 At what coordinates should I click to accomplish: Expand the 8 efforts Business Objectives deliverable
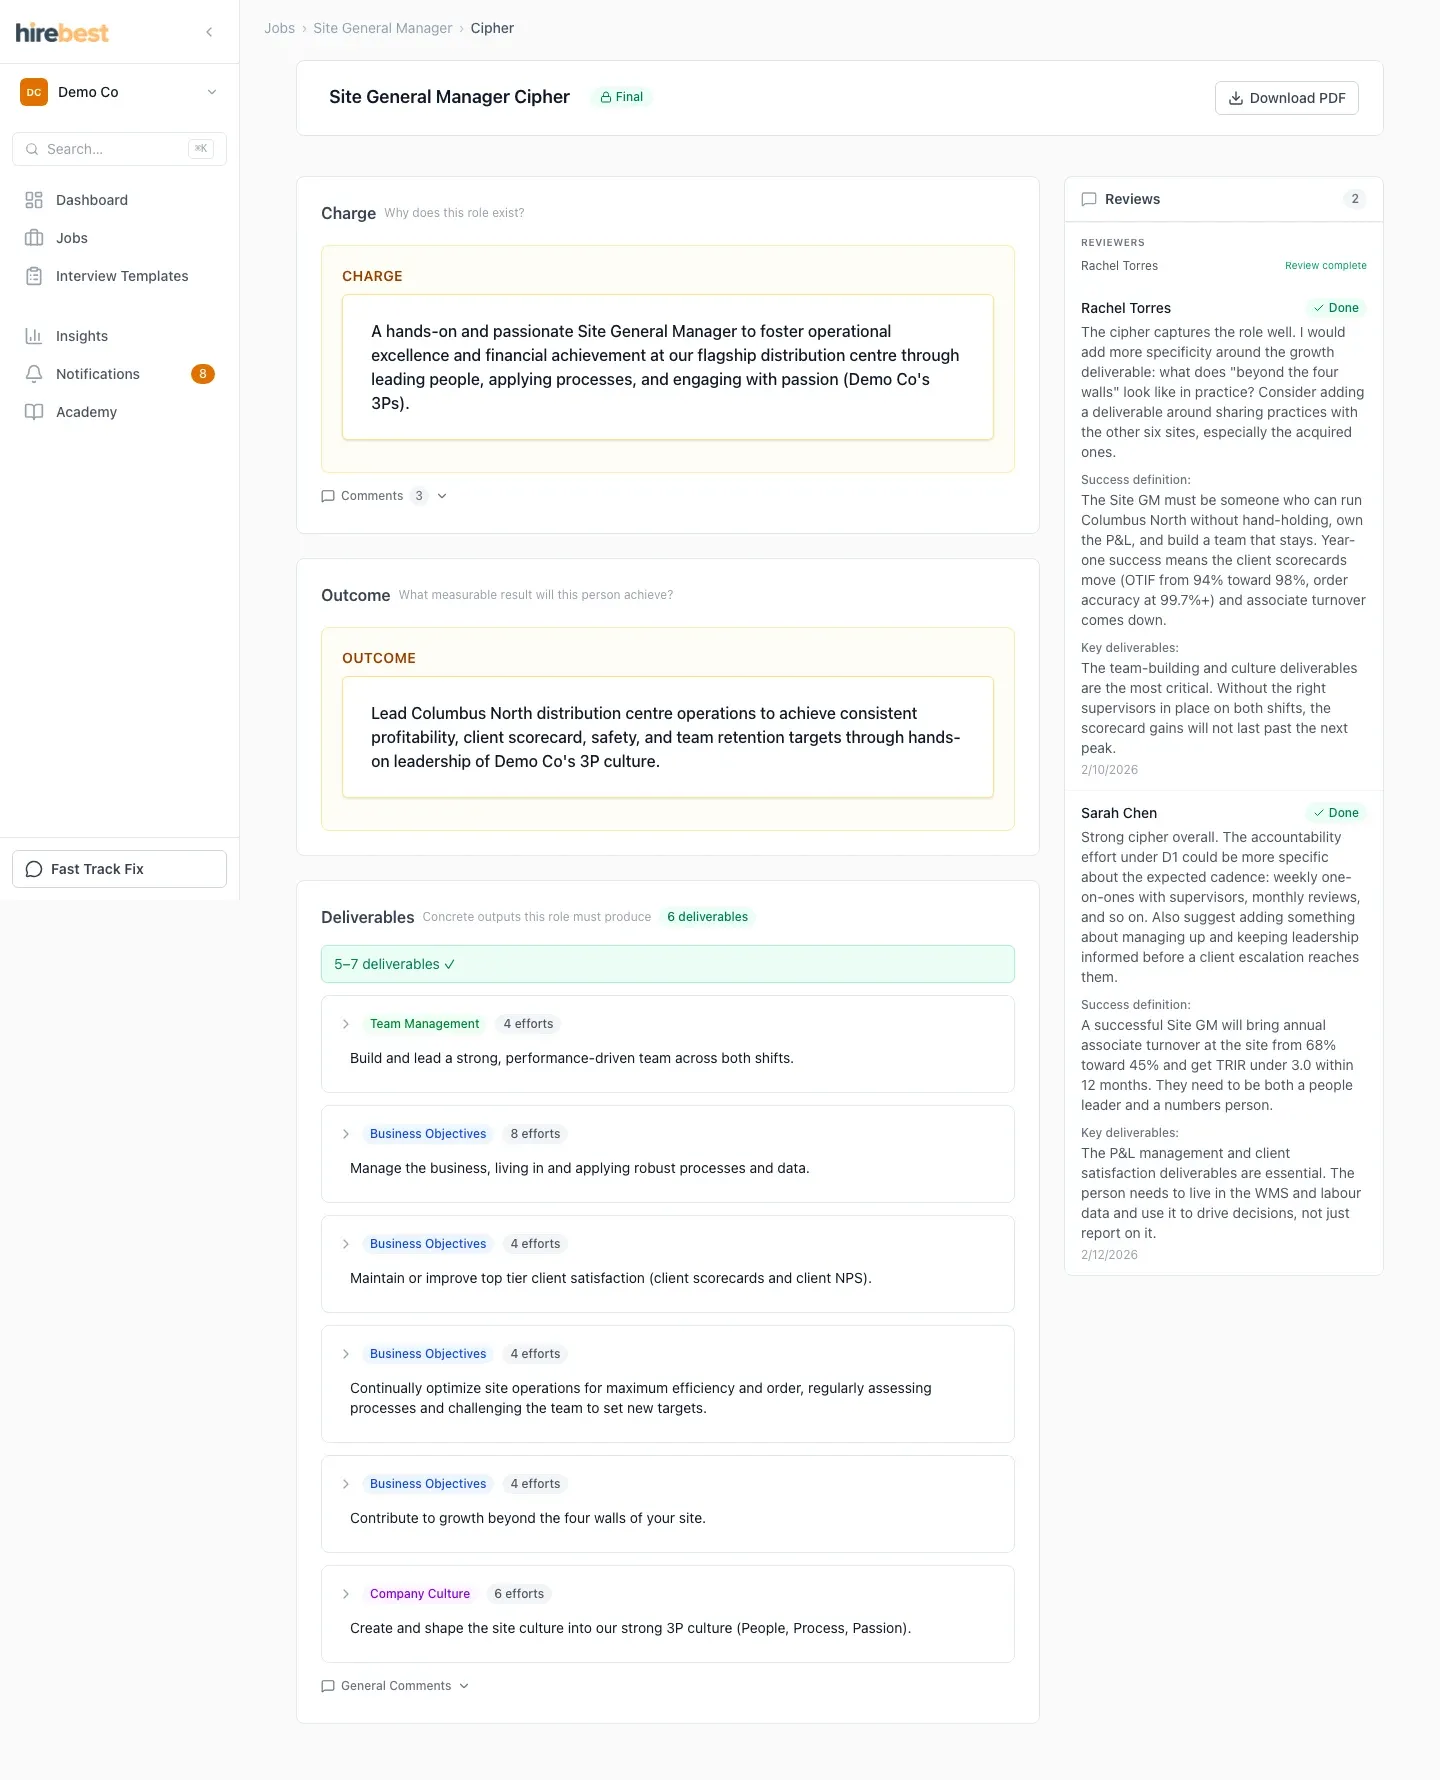tap(346, 1134)
